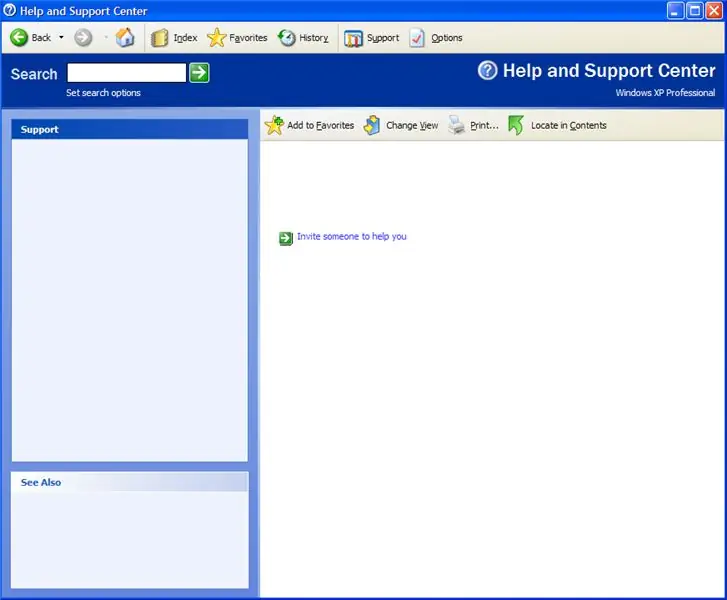Click the Print printer icon
The image size is (727, 600).
457,125
